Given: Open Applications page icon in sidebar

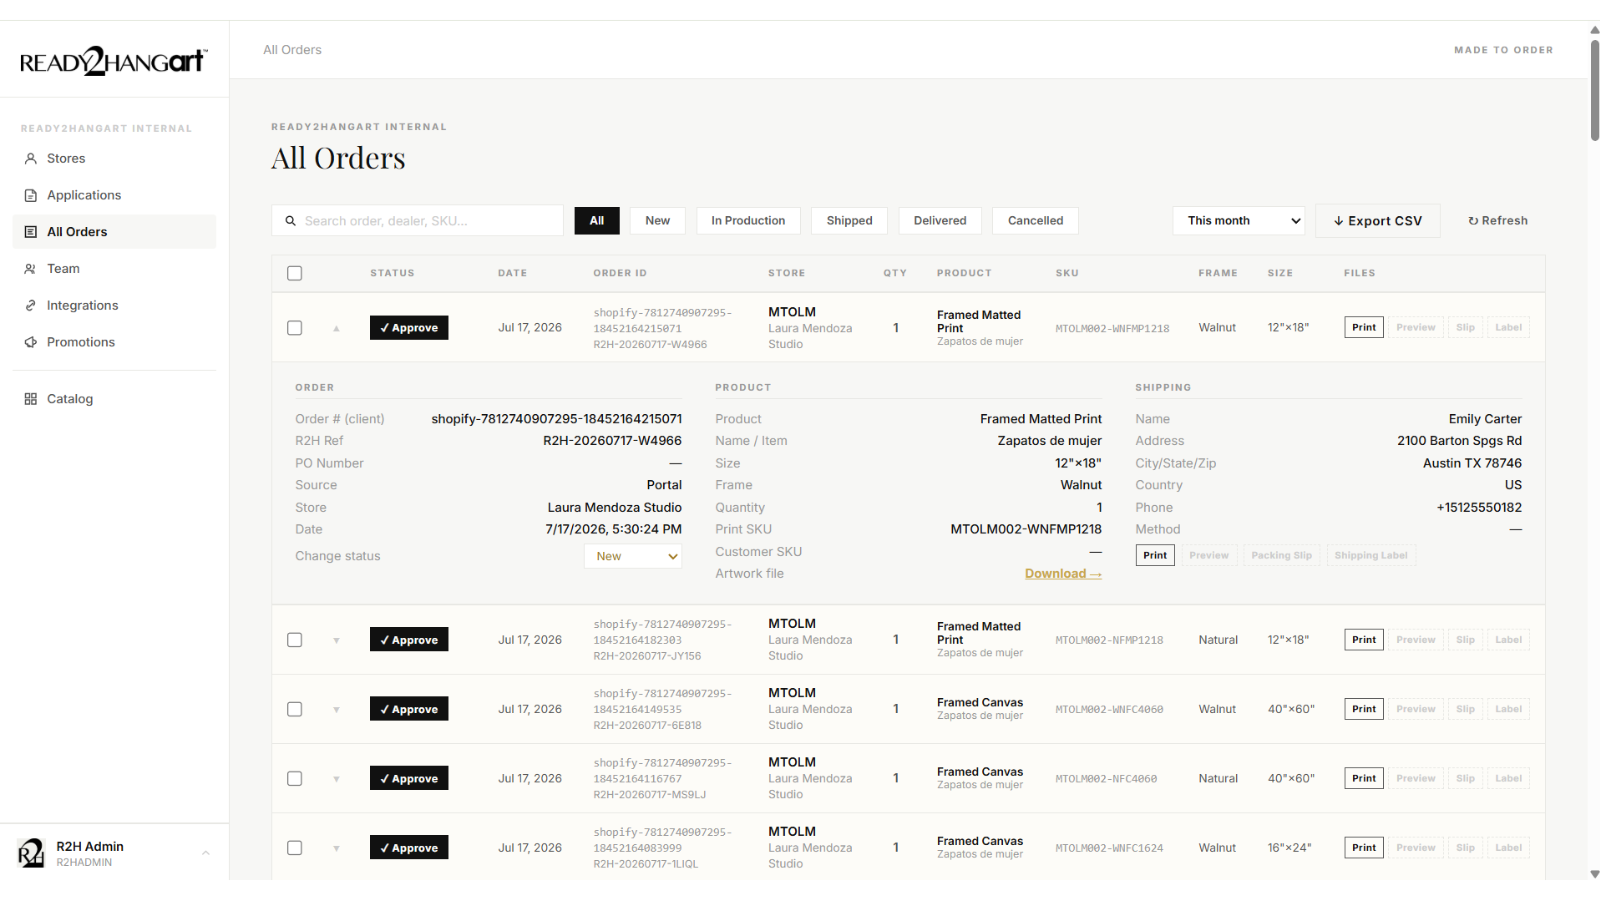Looking at the screenshot, I should pyautogui.click(x=31, y=195).
